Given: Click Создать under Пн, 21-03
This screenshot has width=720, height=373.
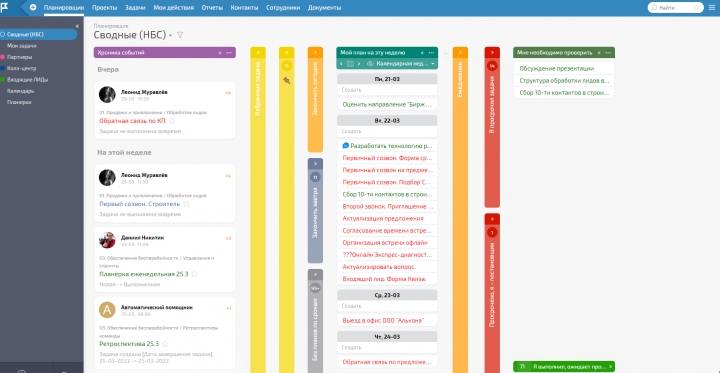Looking at the screenshot, I should [387, 90].
